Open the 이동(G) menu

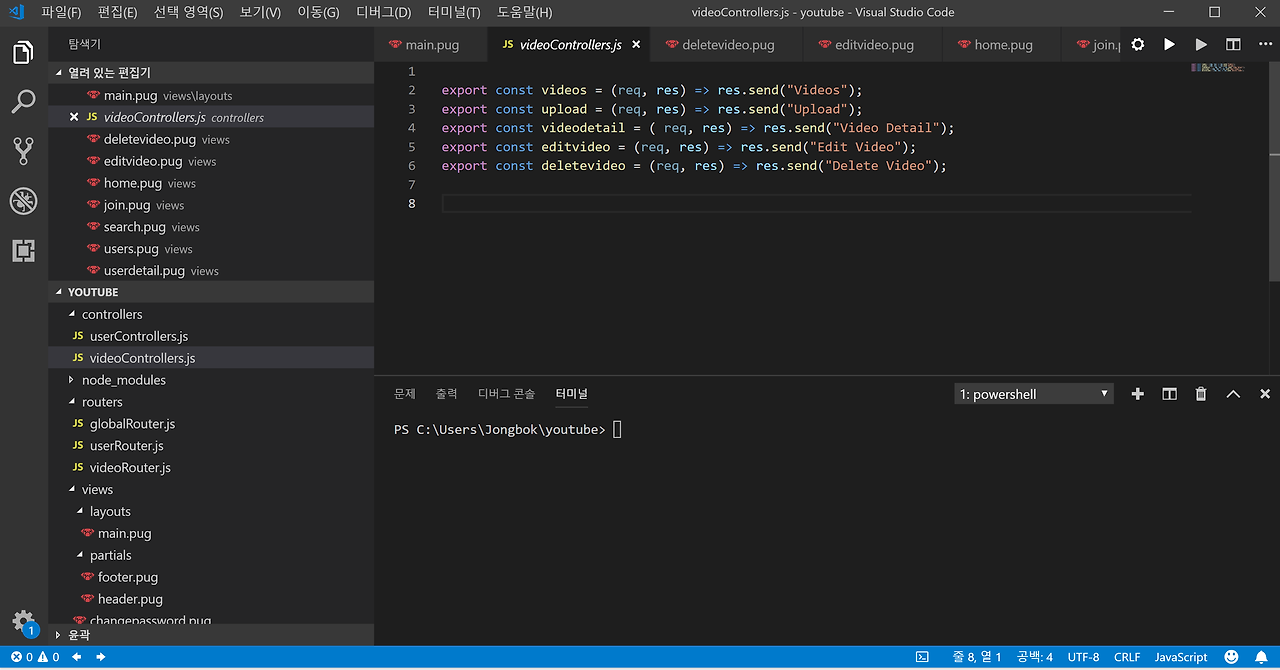click(318, 12)
